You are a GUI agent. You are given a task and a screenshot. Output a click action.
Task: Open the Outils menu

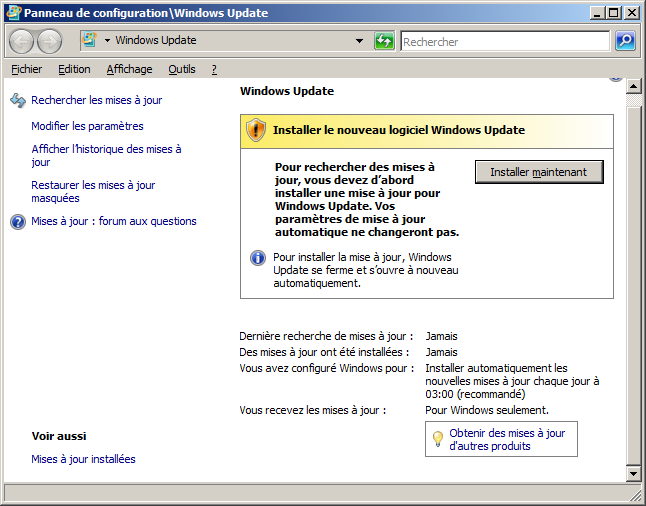click(182, 69)
